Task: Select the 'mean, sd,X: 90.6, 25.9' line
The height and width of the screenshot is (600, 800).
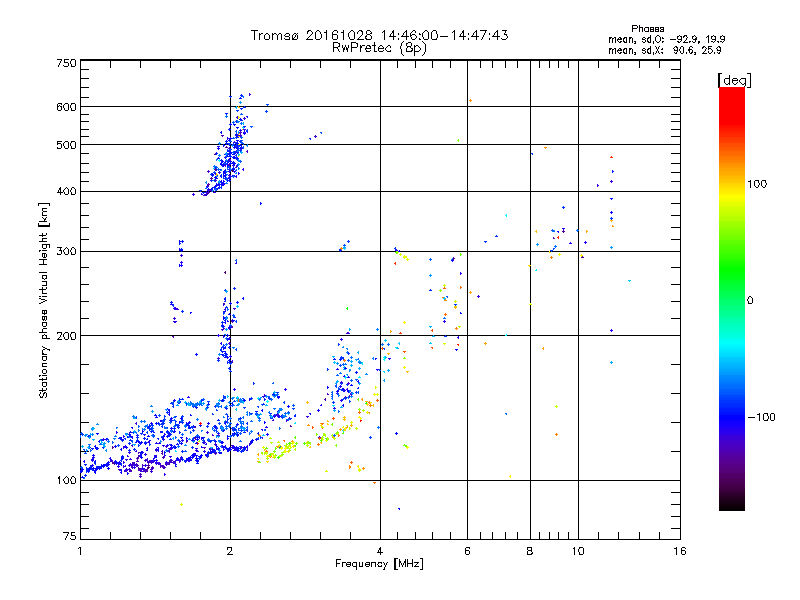Action: [x=664, y=50]
